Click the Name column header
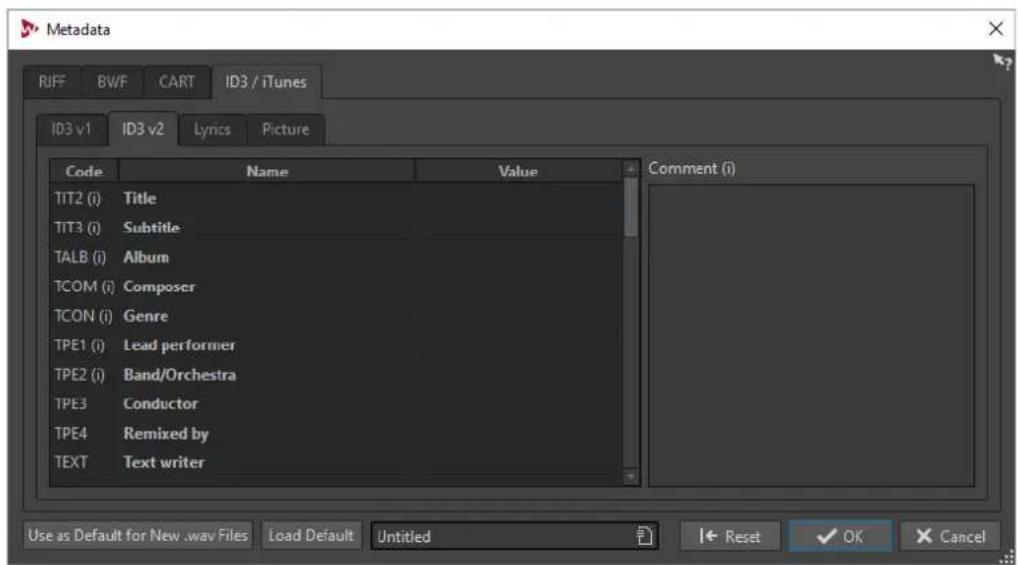1018x565 pixels. 267,171
